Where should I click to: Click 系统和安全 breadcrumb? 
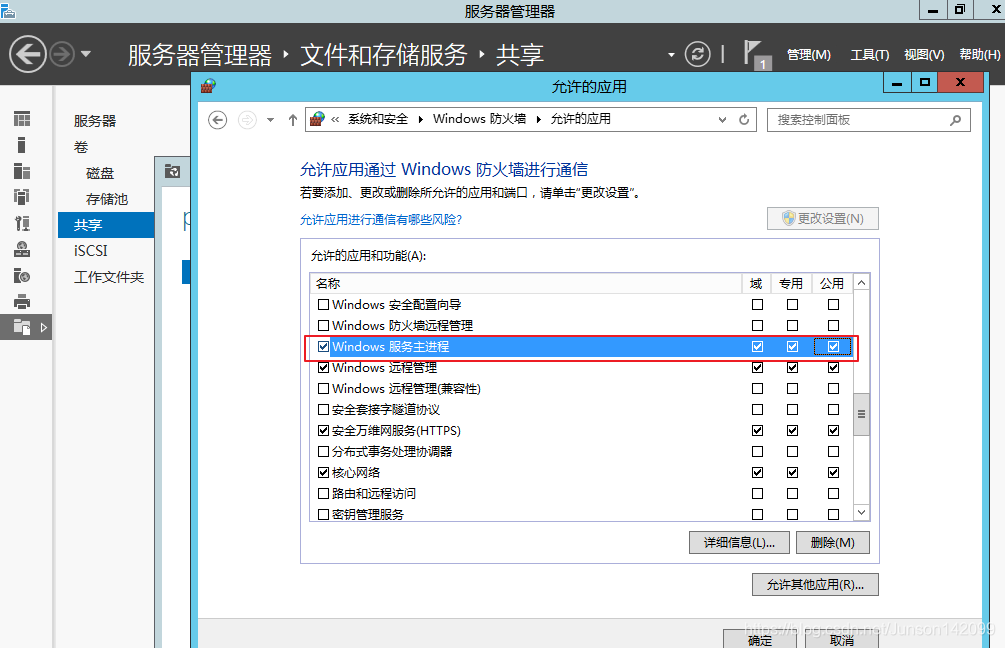[x=378, y=119]
